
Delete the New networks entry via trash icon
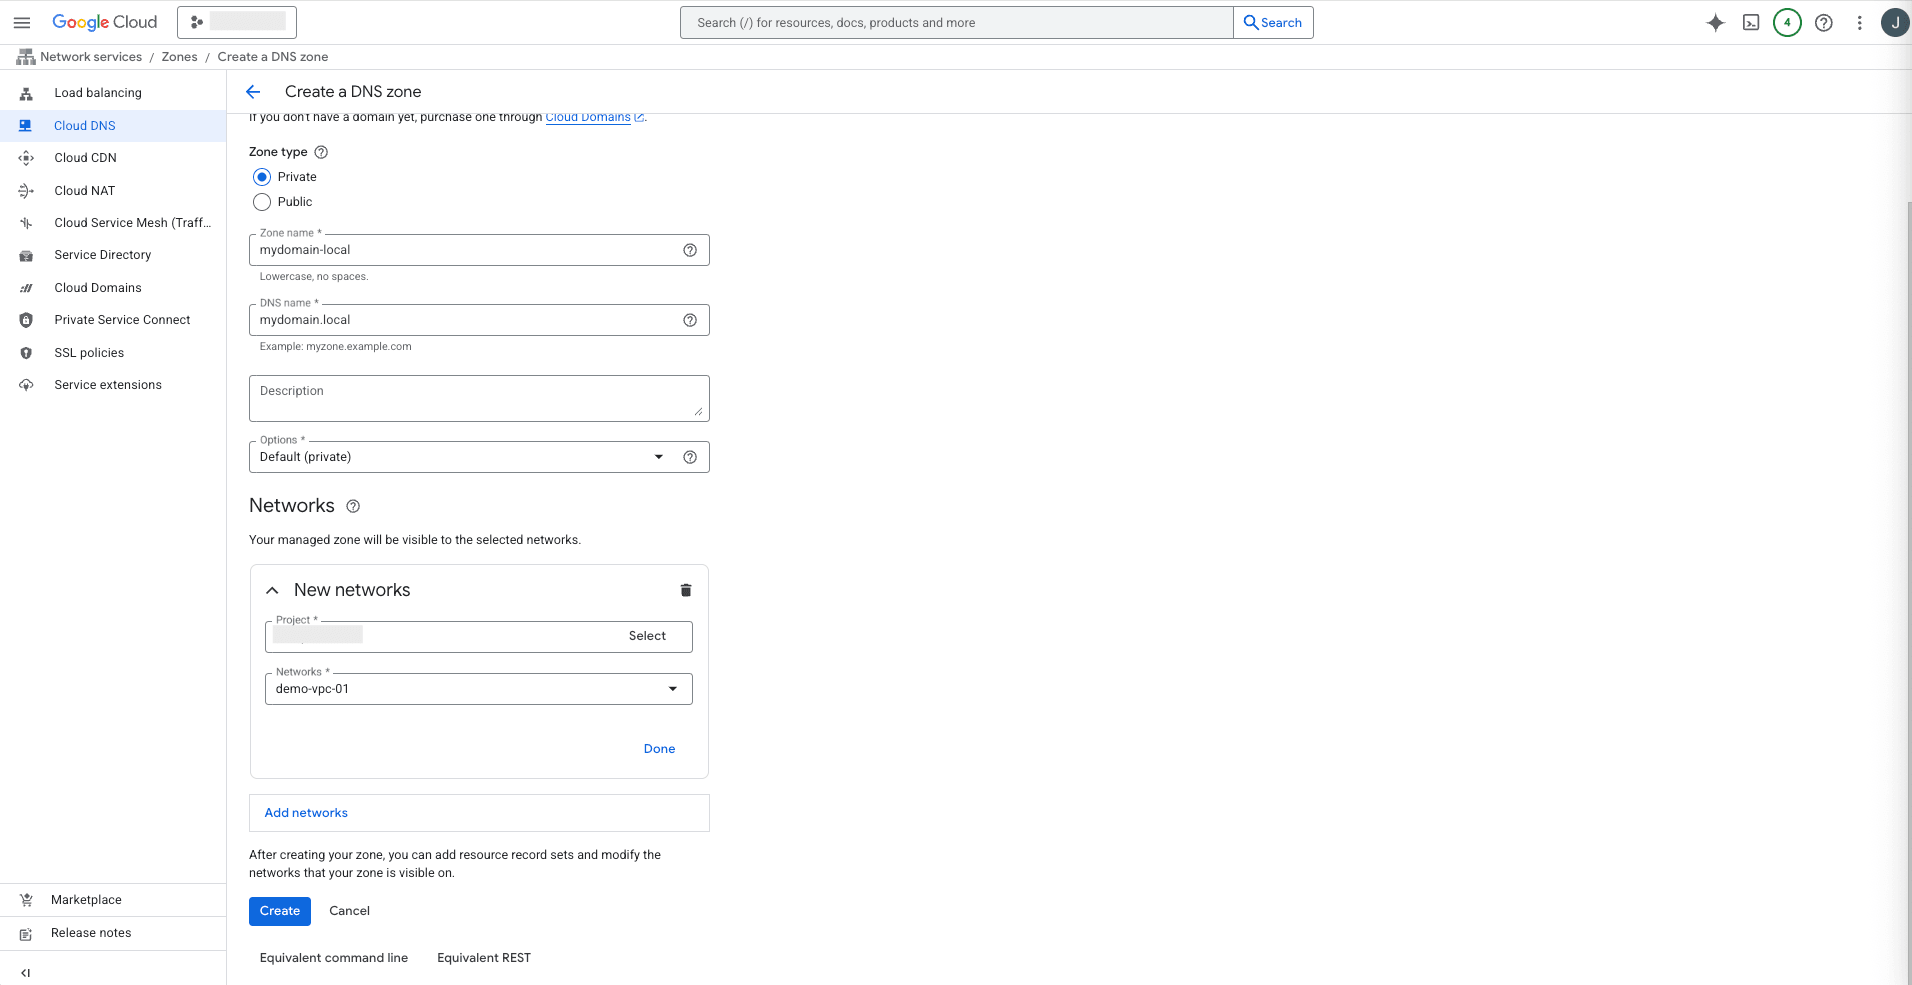686,590
